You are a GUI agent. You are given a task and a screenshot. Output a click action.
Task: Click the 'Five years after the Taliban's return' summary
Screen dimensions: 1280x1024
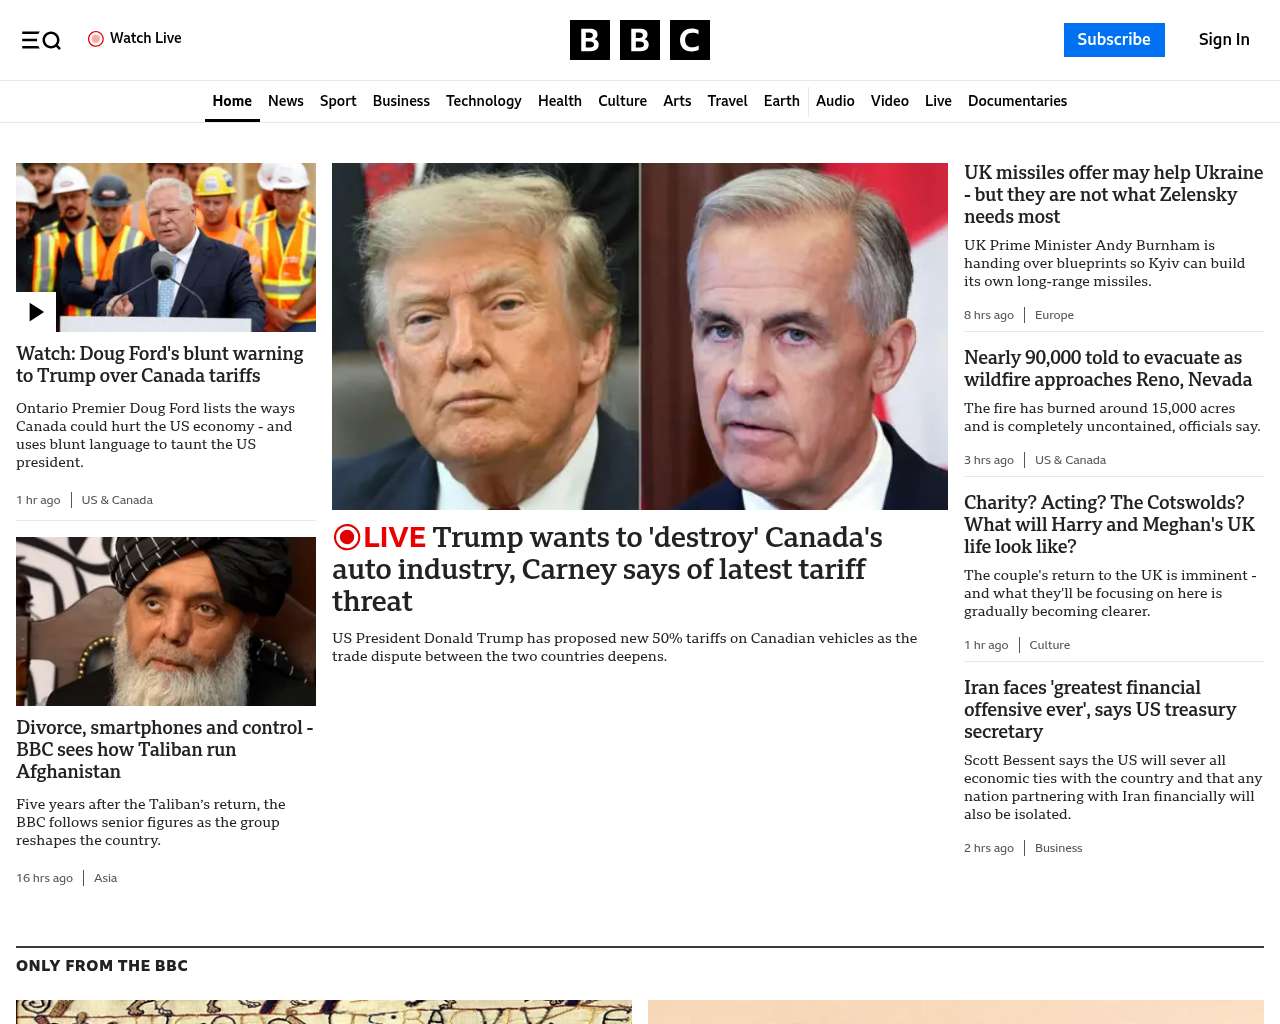click(151, 822)
